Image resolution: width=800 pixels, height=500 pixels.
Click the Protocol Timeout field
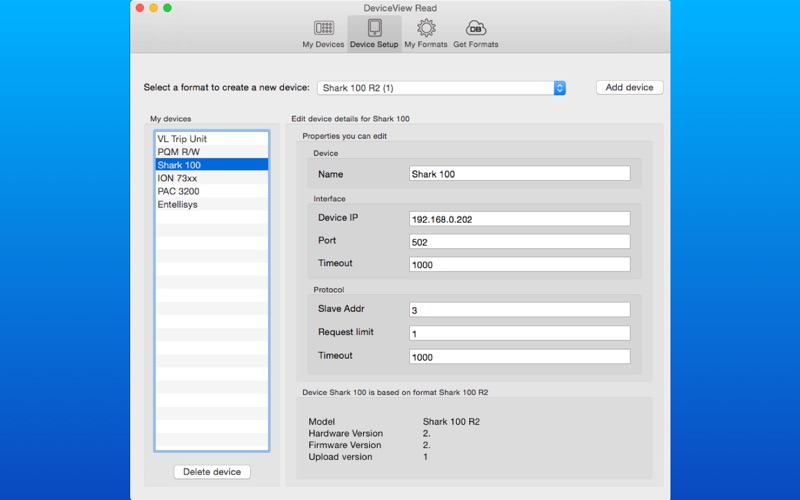pos(519,356)
